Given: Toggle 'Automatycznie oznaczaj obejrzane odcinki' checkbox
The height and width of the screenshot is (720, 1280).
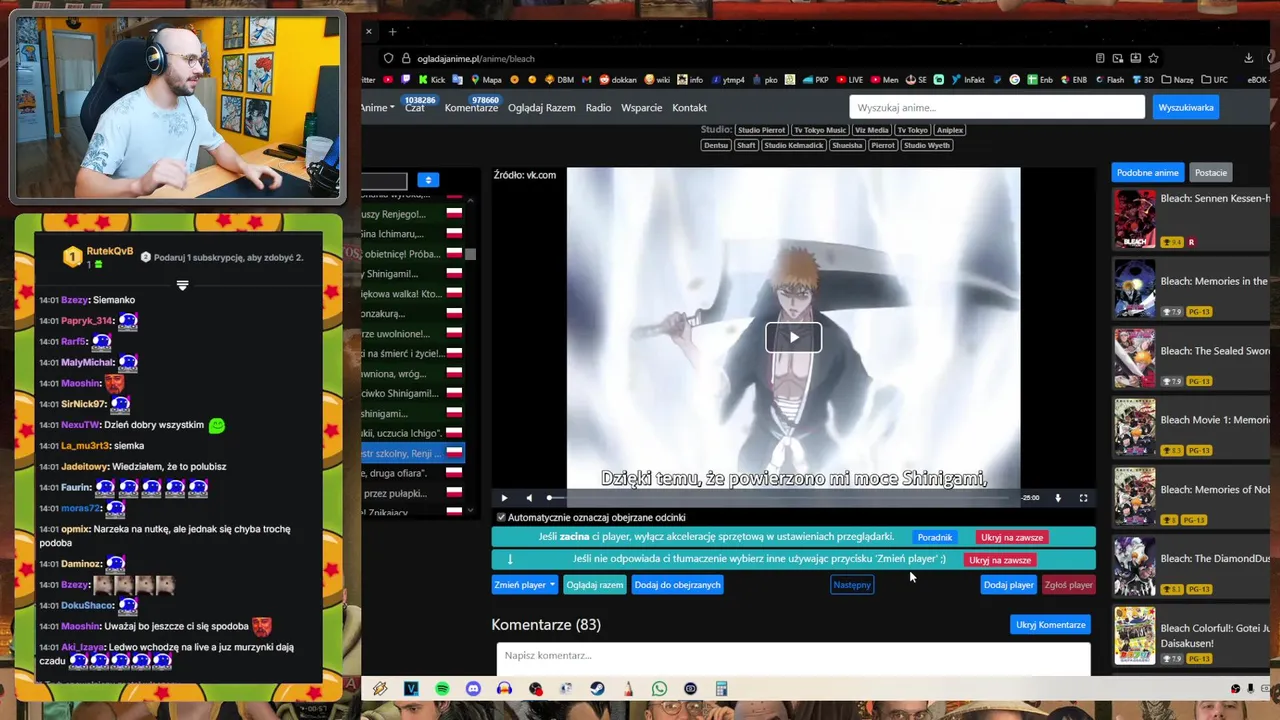Looking at the screenshot, I should tap(501, 517).
